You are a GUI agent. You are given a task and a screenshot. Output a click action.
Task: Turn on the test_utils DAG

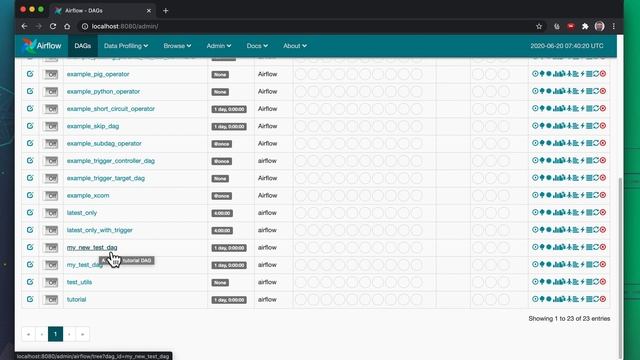(x=51, y=282)
